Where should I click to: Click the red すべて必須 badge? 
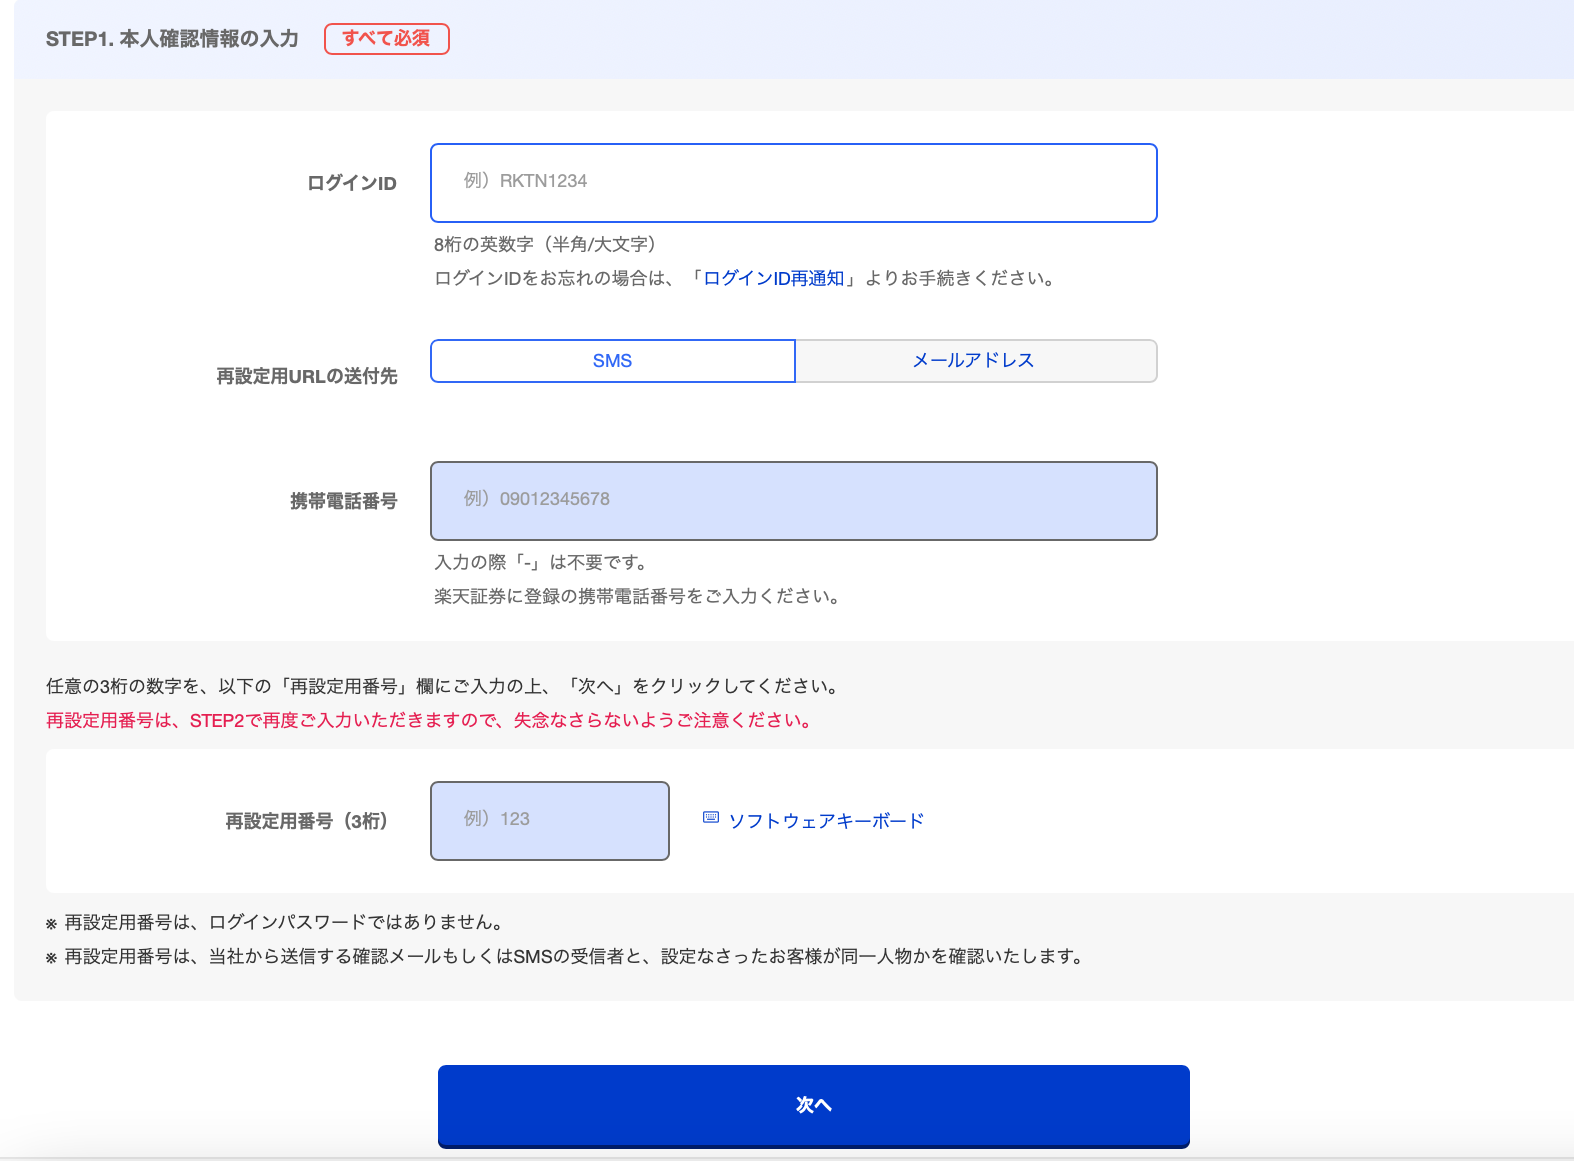pyautogui.click(x=386, y=39)
